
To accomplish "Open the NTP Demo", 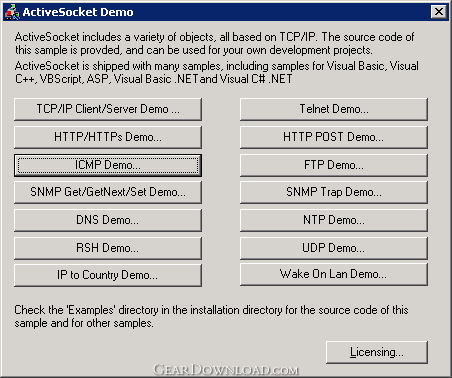I will click(334, 220).
